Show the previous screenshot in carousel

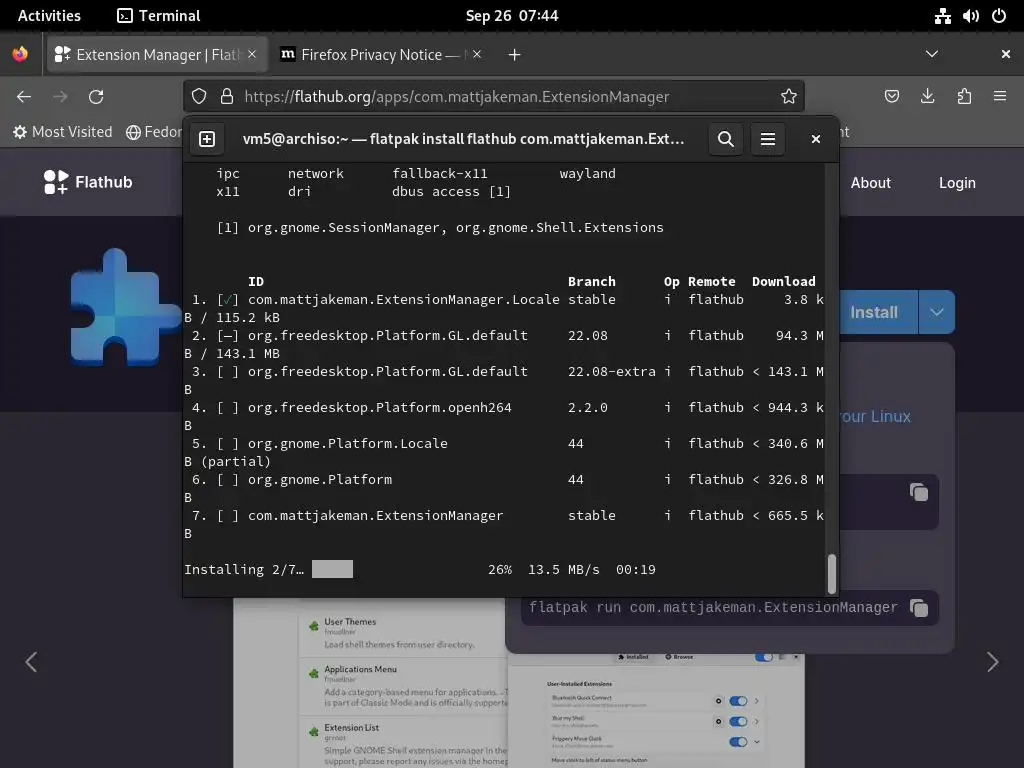(x=31, y=662)
